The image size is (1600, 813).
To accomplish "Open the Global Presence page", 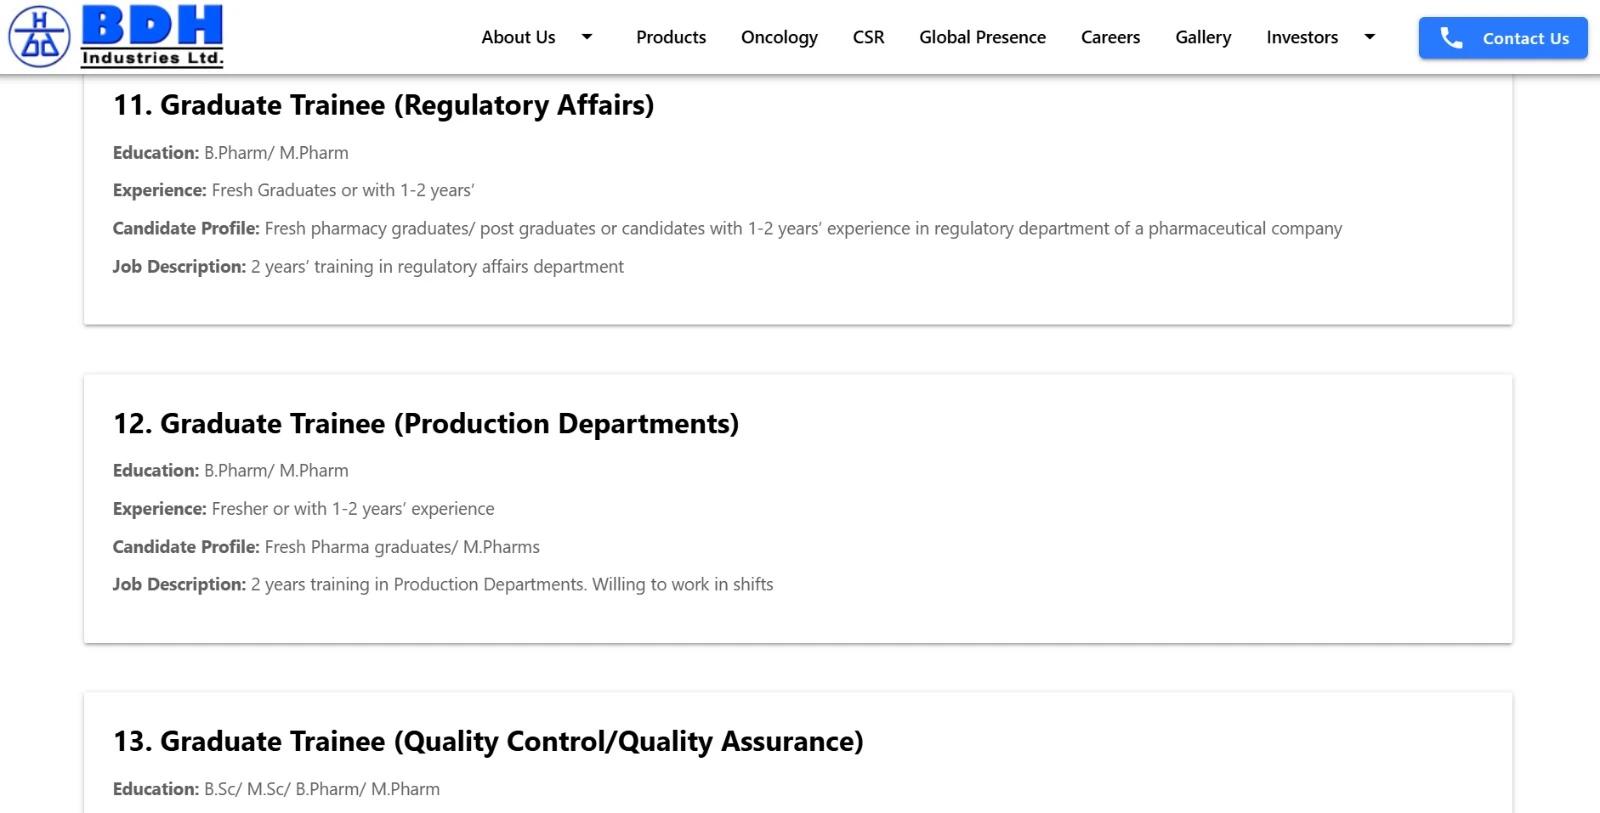I will 982,37.
